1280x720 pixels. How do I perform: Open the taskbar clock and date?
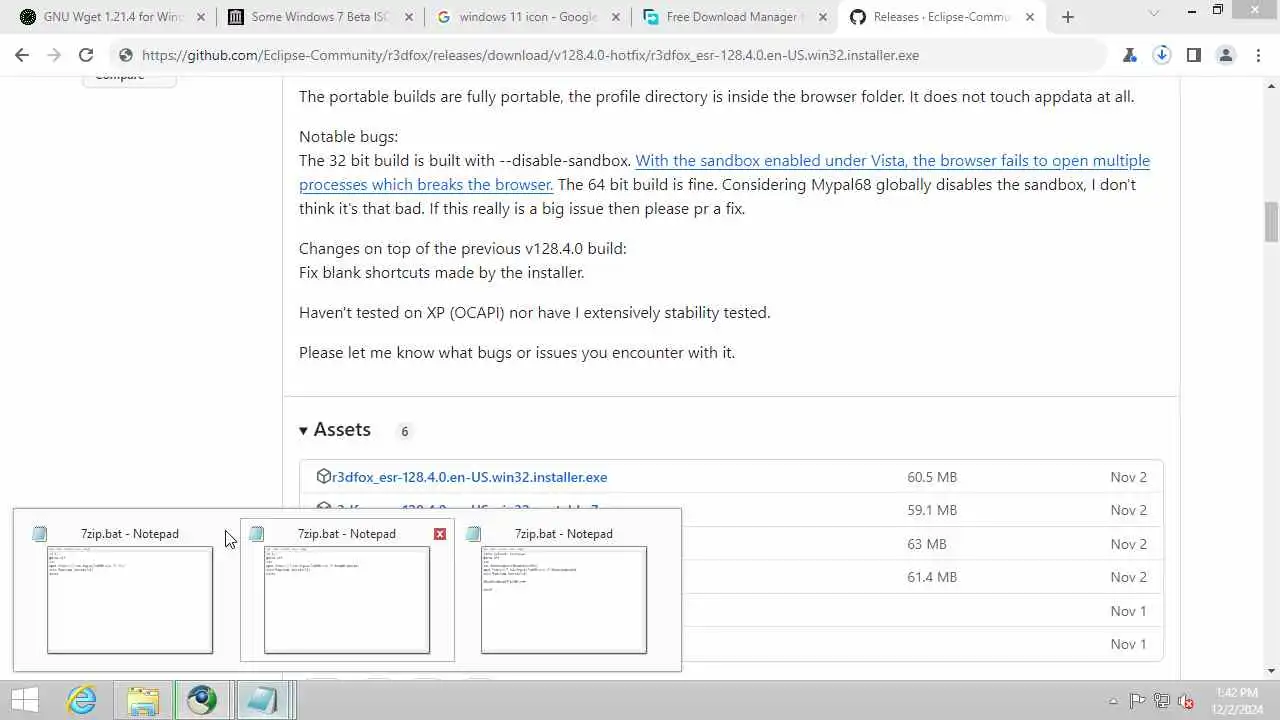tap(1236, 700)
